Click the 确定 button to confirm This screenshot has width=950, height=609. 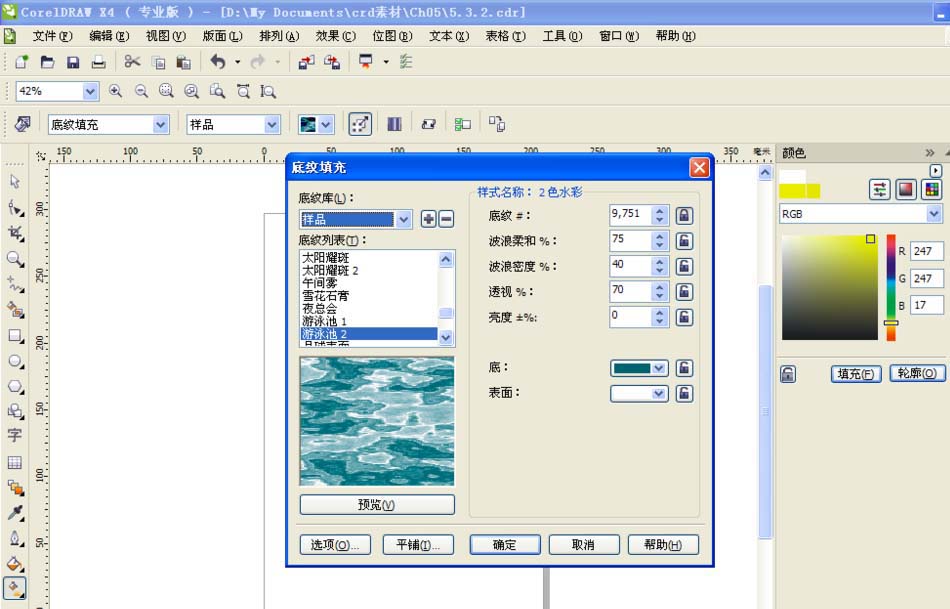coord(504,544)
